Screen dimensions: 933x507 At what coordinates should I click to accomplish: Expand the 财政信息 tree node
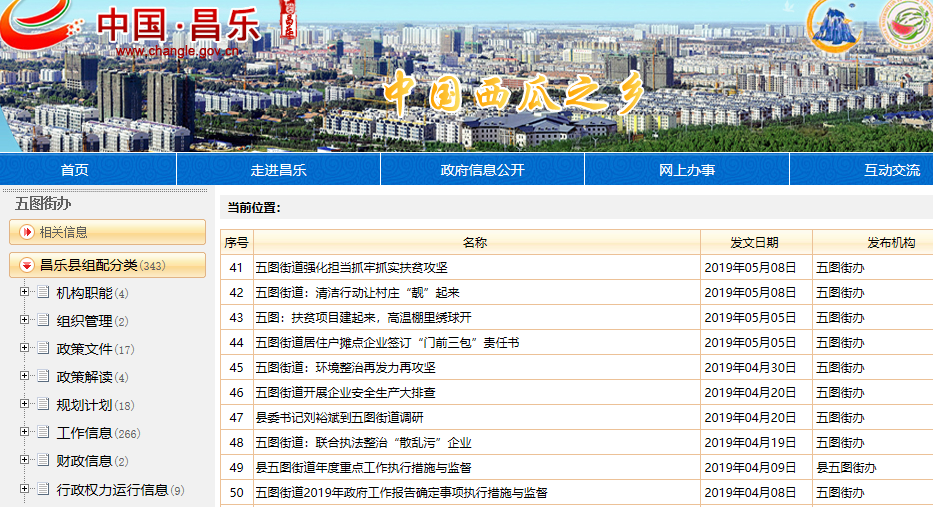pyautogui.click(x=25, y=461)
